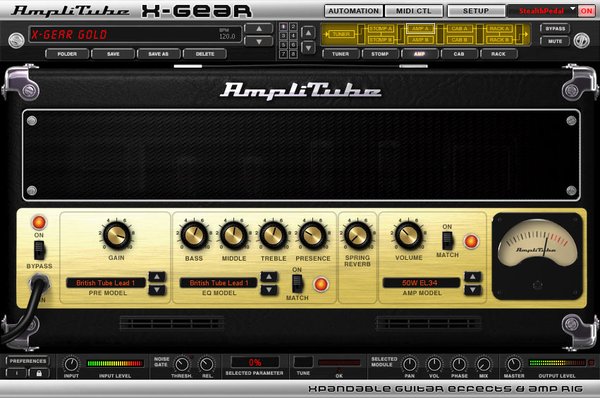
Task: Select CAB A block in the signal chain
Action: [x=460, y=29]
